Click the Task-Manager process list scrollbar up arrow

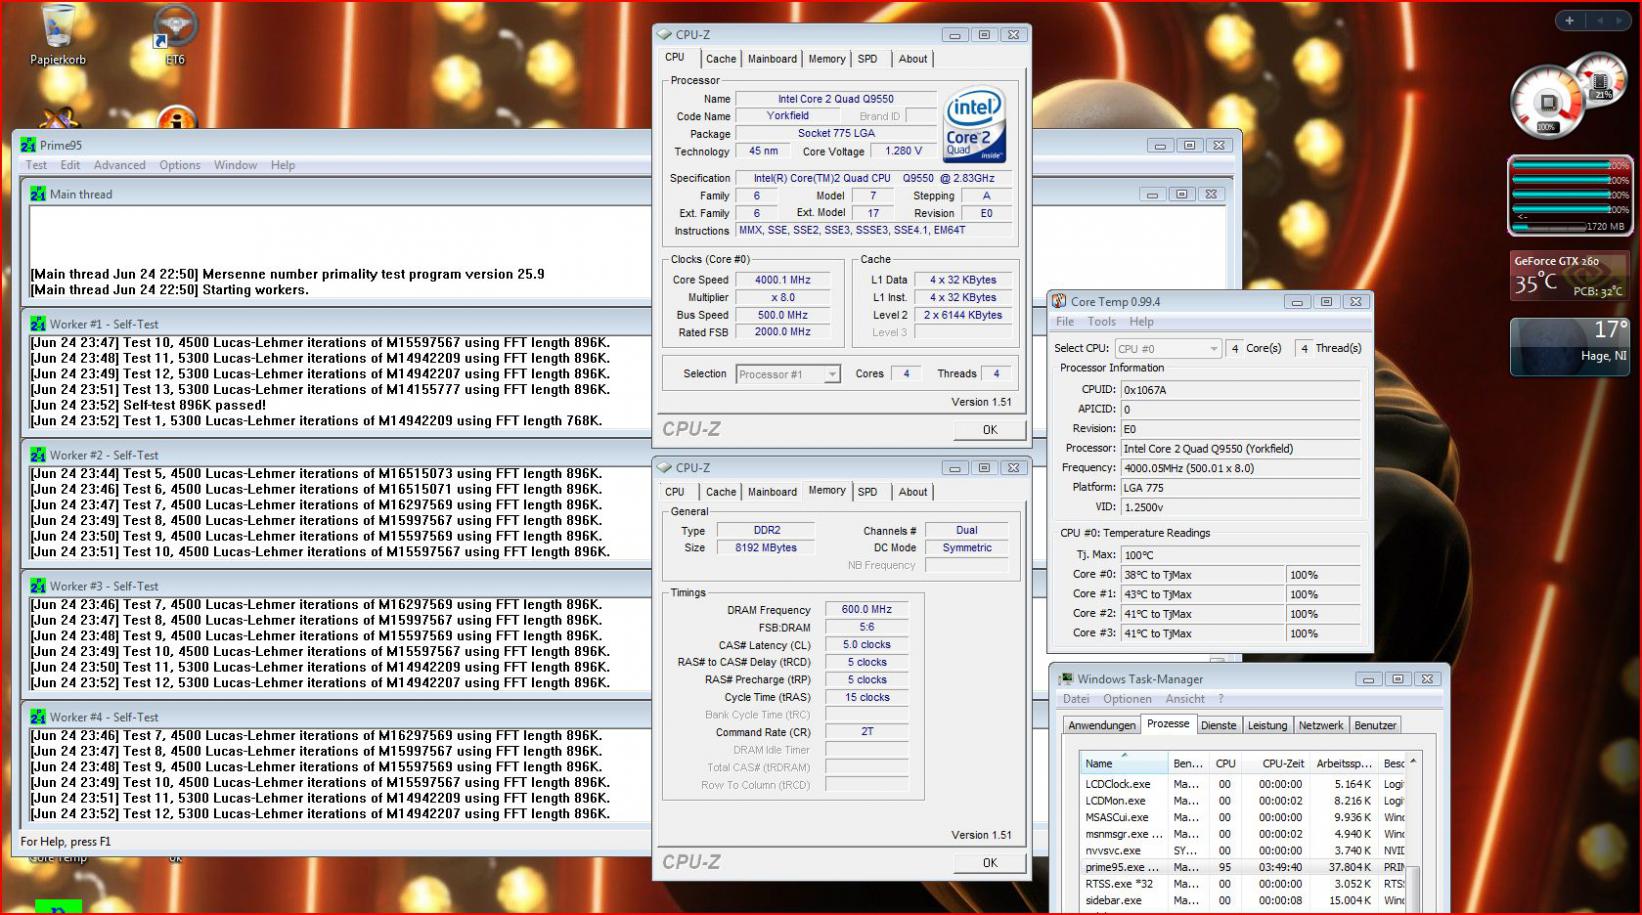point(1413,762)
